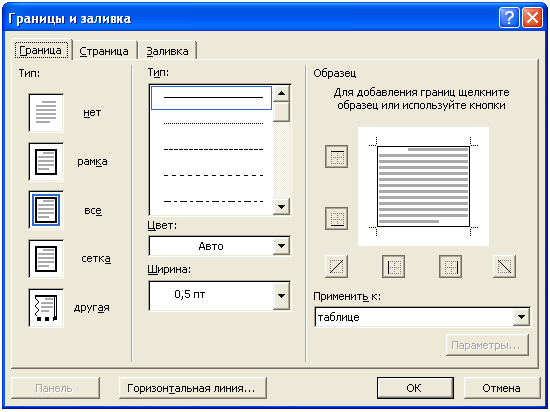Choose the 'другая' custom border preset icon
This screenshot has width=550, height=412.
pyautogui.click(x=46, y=308)
